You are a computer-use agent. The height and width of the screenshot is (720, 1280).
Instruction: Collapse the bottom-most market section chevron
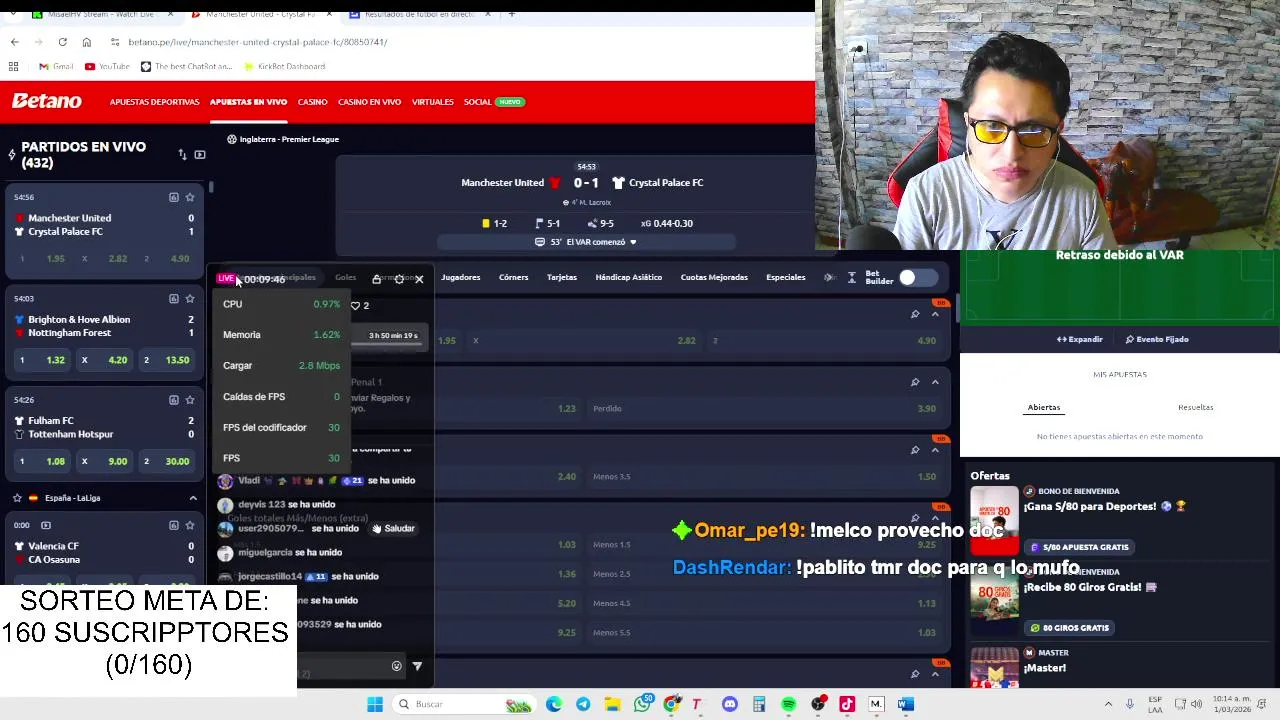935,674
